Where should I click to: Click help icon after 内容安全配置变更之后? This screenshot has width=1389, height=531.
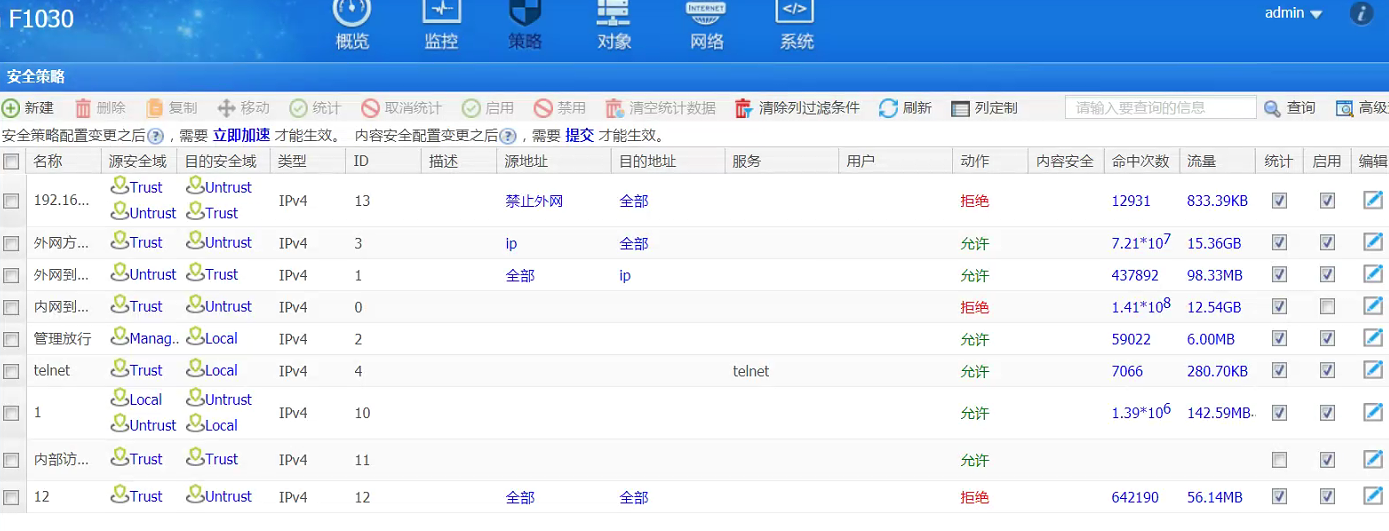(x=508, y=136)
